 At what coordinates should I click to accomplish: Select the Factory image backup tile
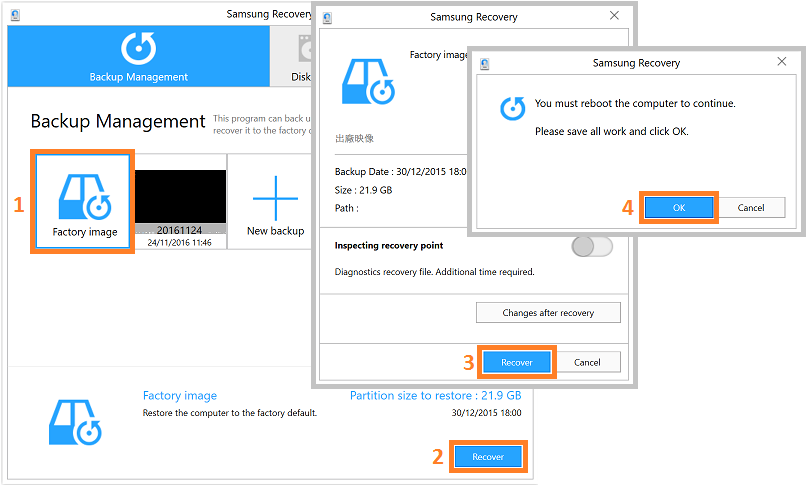tap(83, 201)
